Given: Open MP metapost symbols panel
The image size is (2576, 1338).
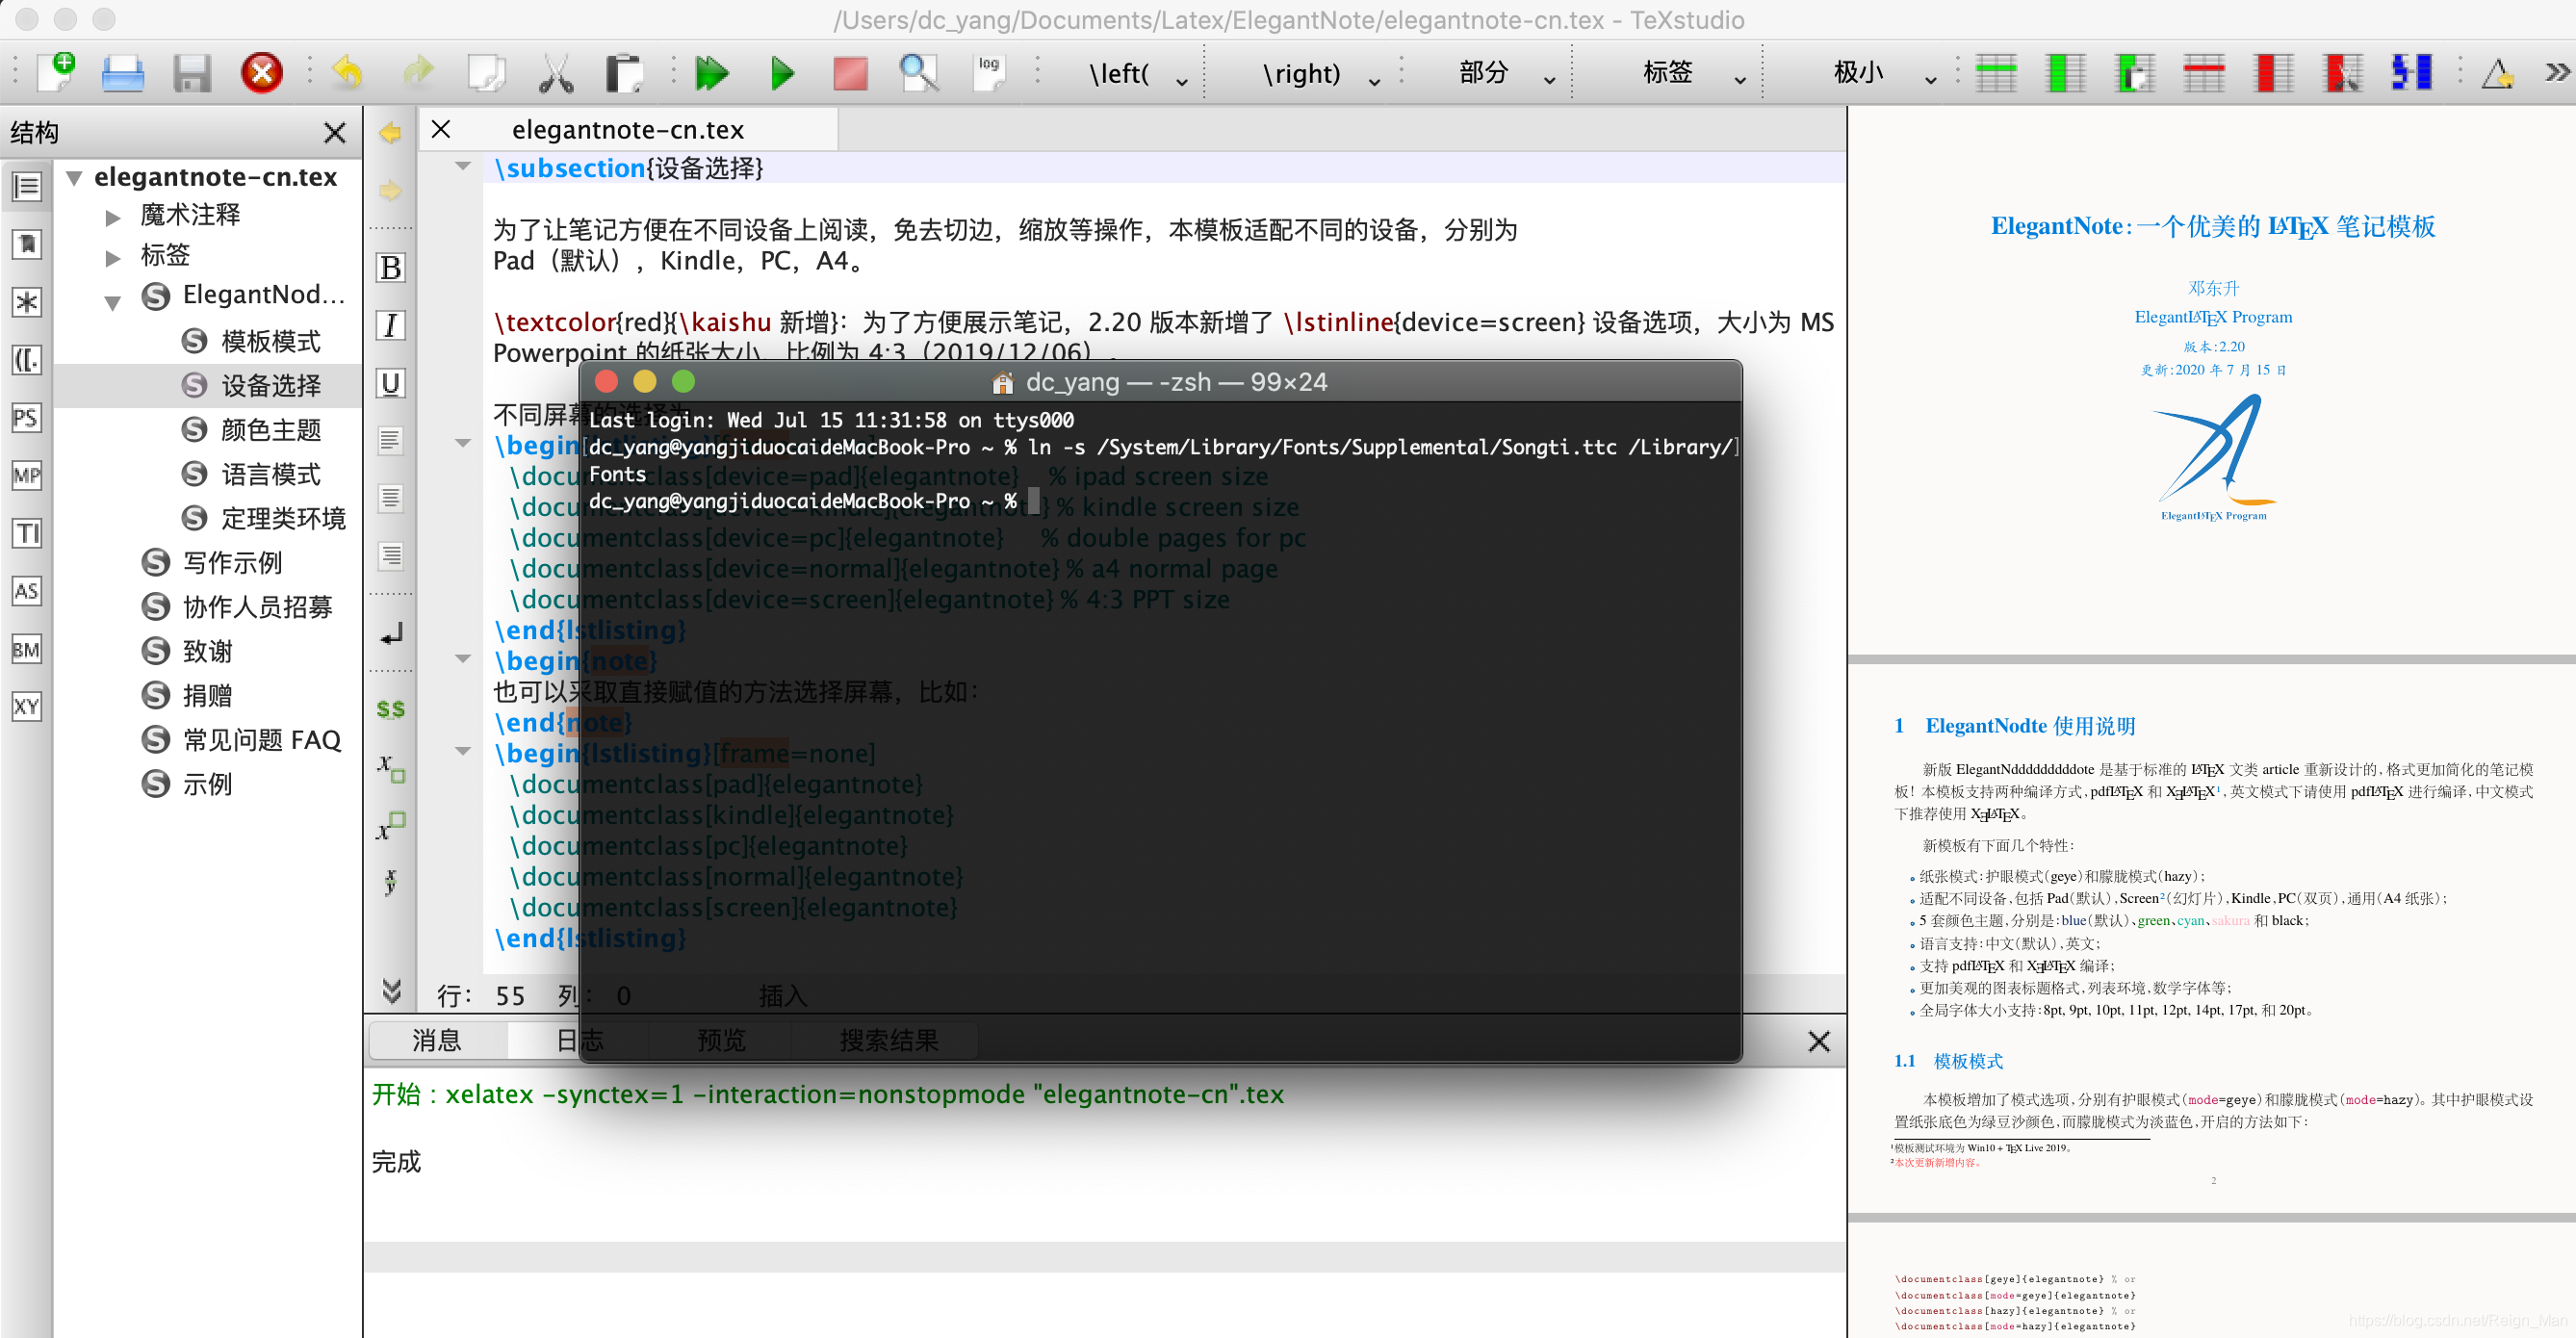Looking at the screenshot, I should [x=27, y=475].
